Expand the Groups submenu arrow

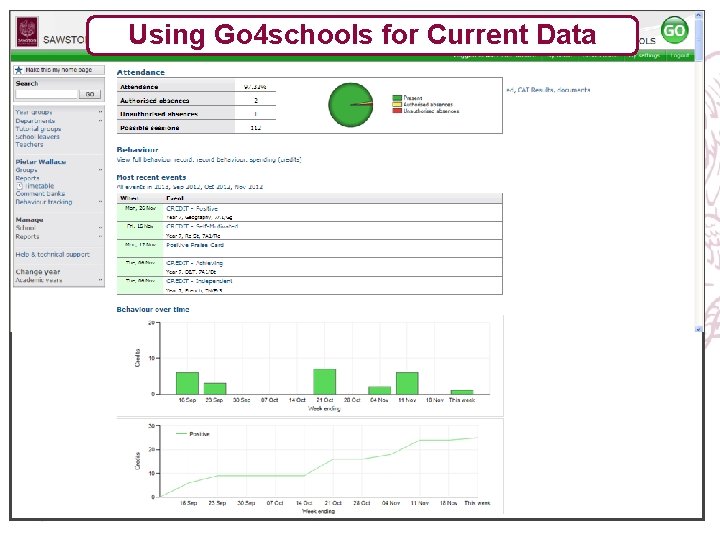coord(100,170)
